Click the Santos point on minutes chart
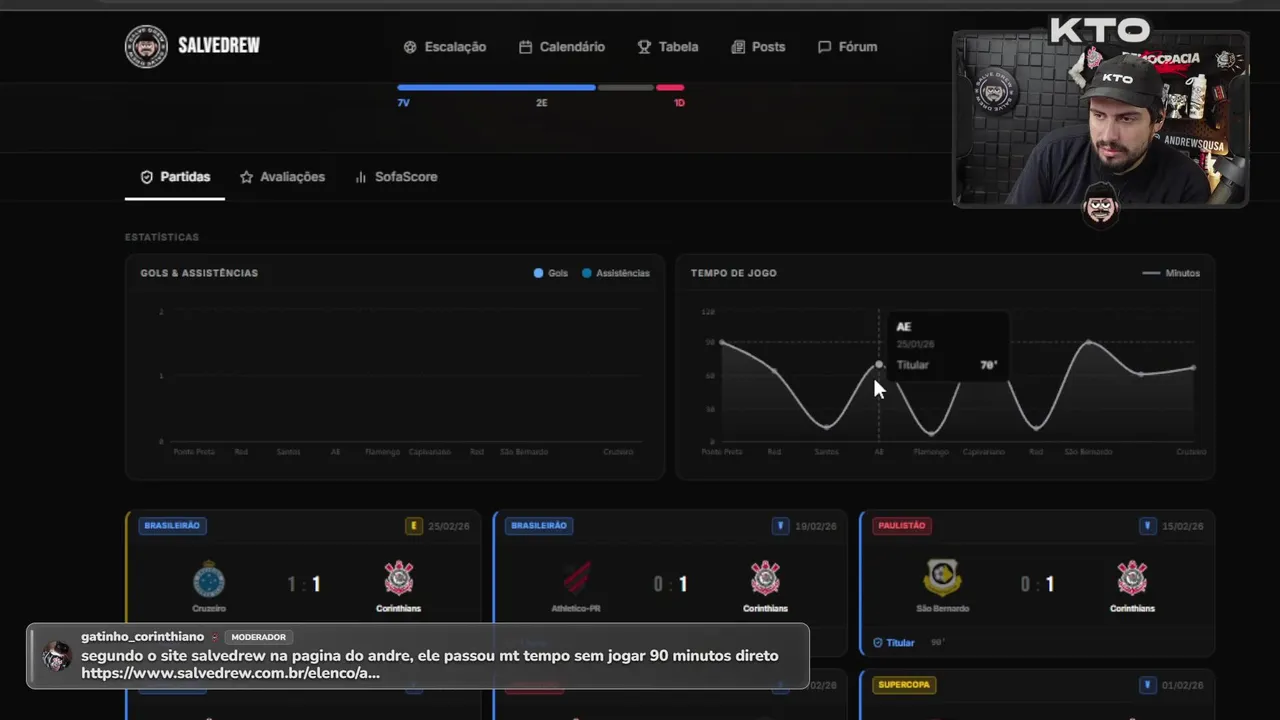1280x720 pixels. (826, 427)
